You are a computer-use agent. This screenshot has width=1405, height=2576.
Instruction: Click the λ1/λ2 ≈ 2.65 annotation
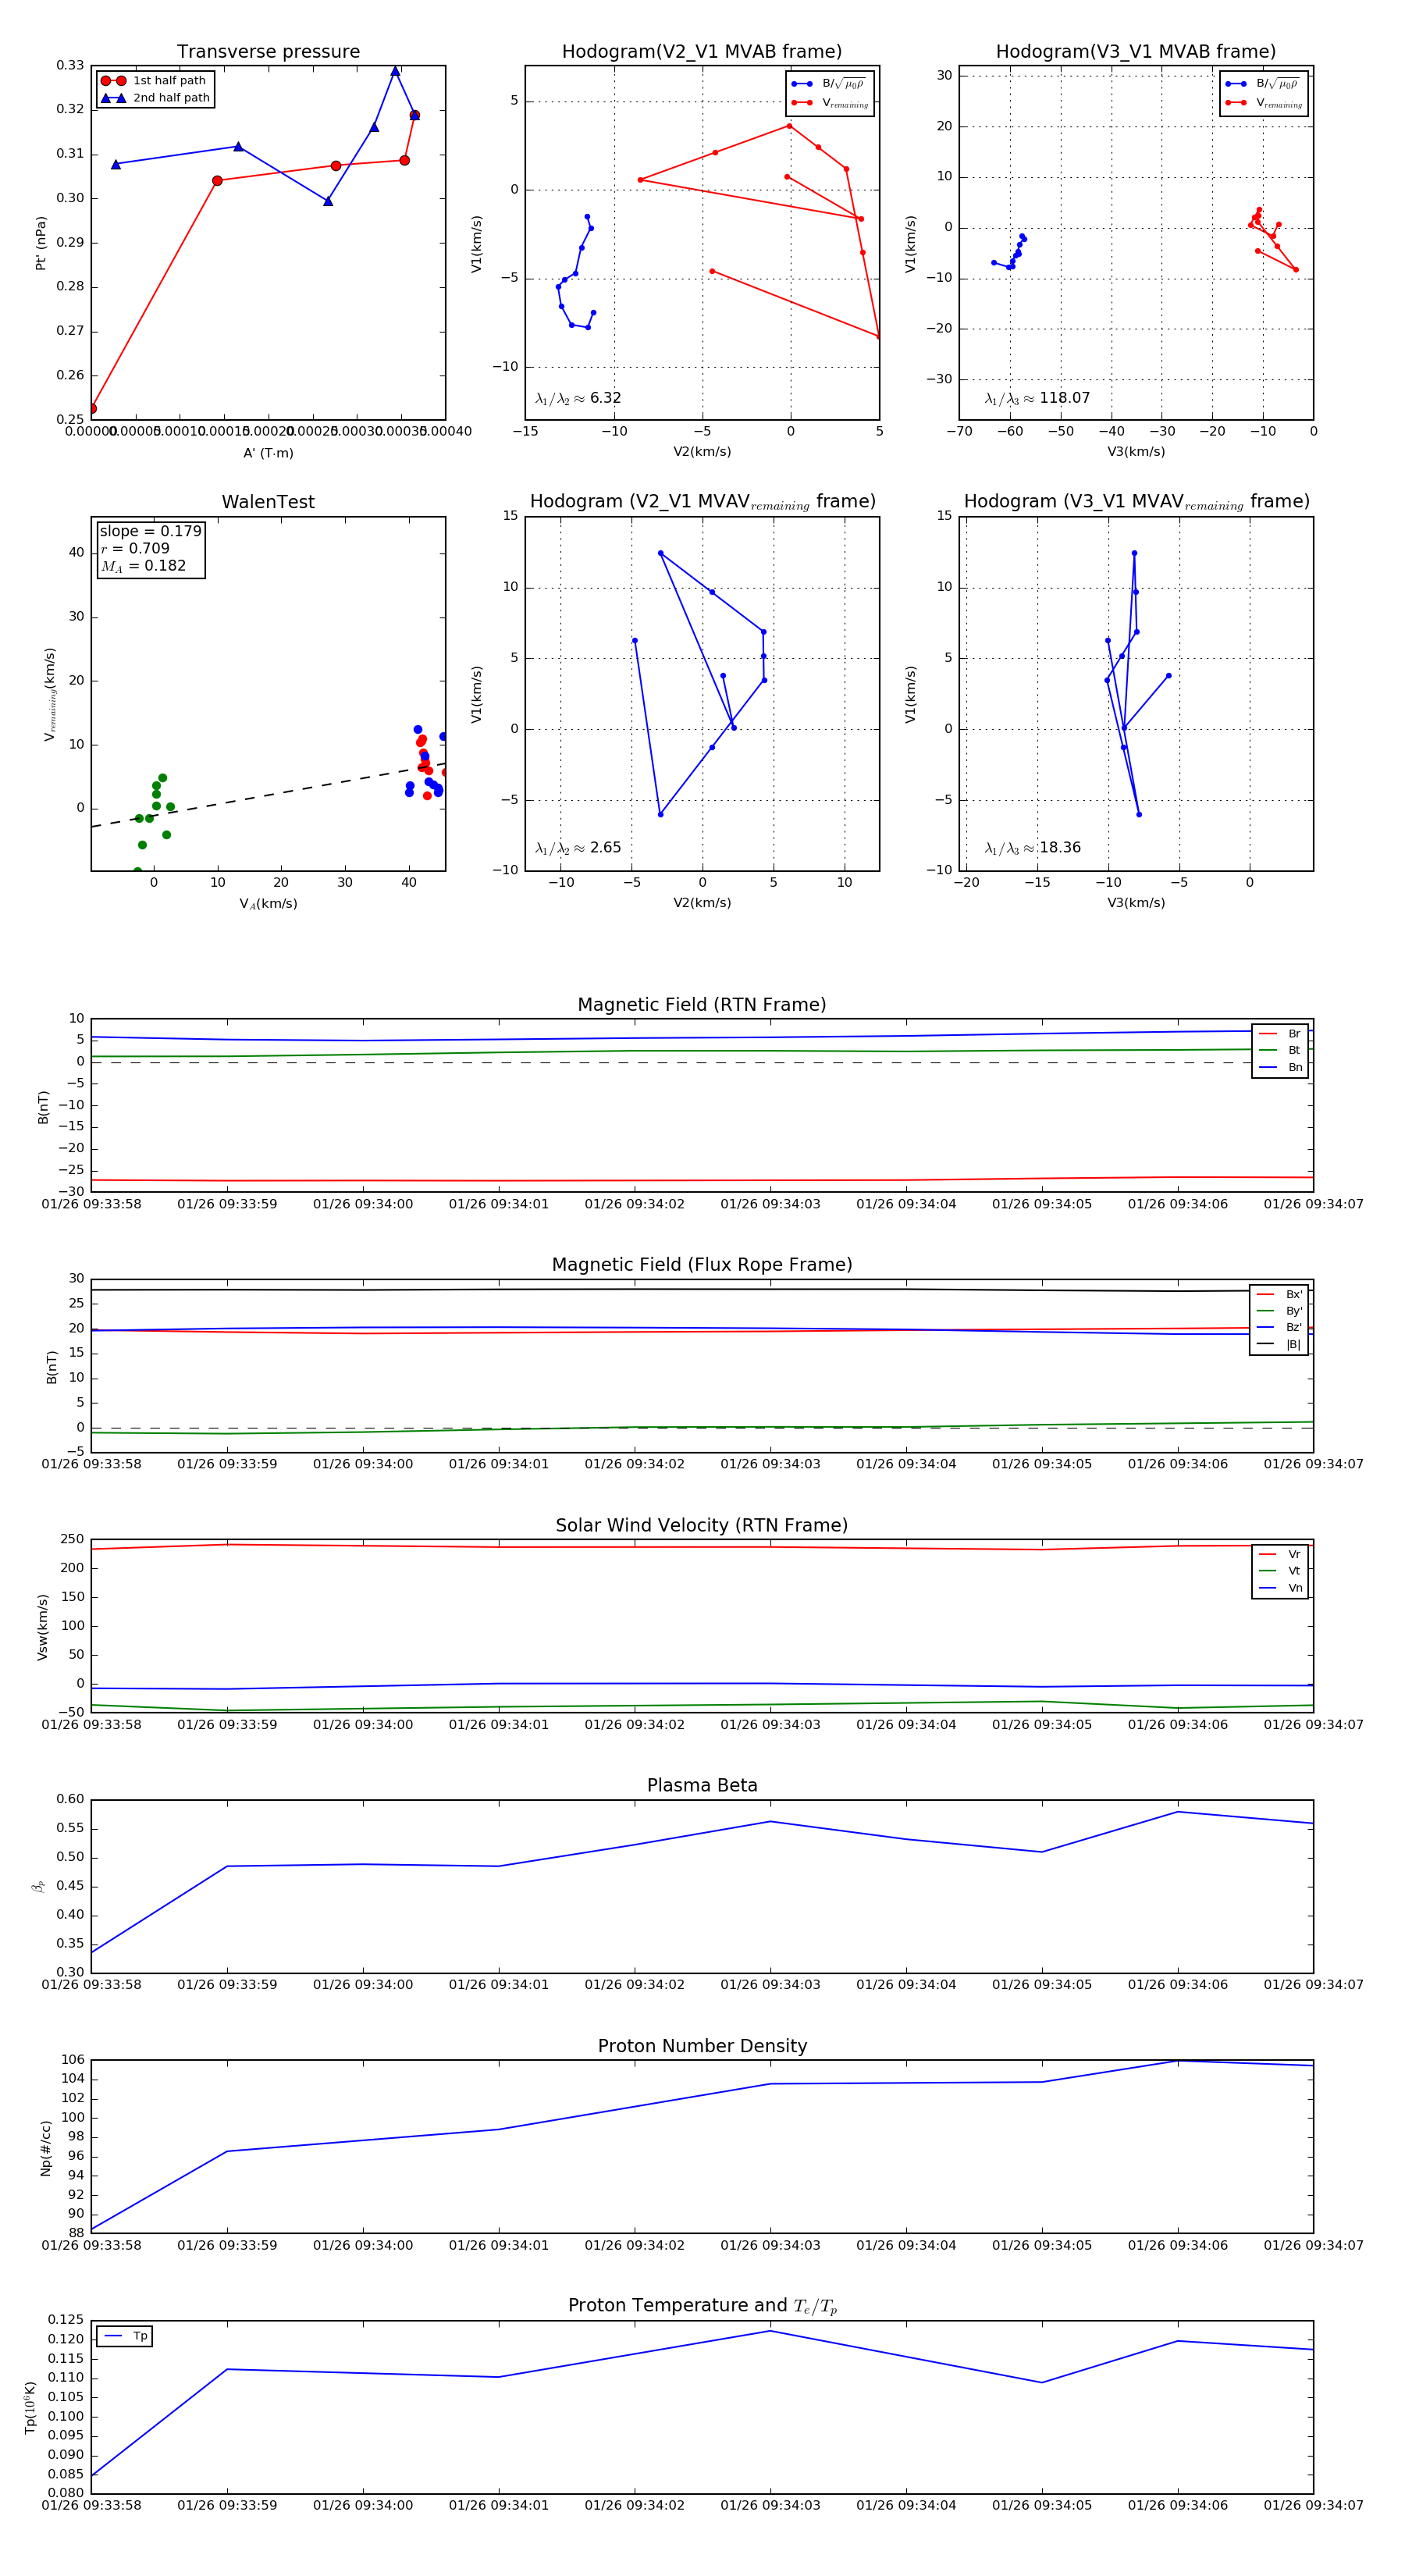tap(578, 848)
